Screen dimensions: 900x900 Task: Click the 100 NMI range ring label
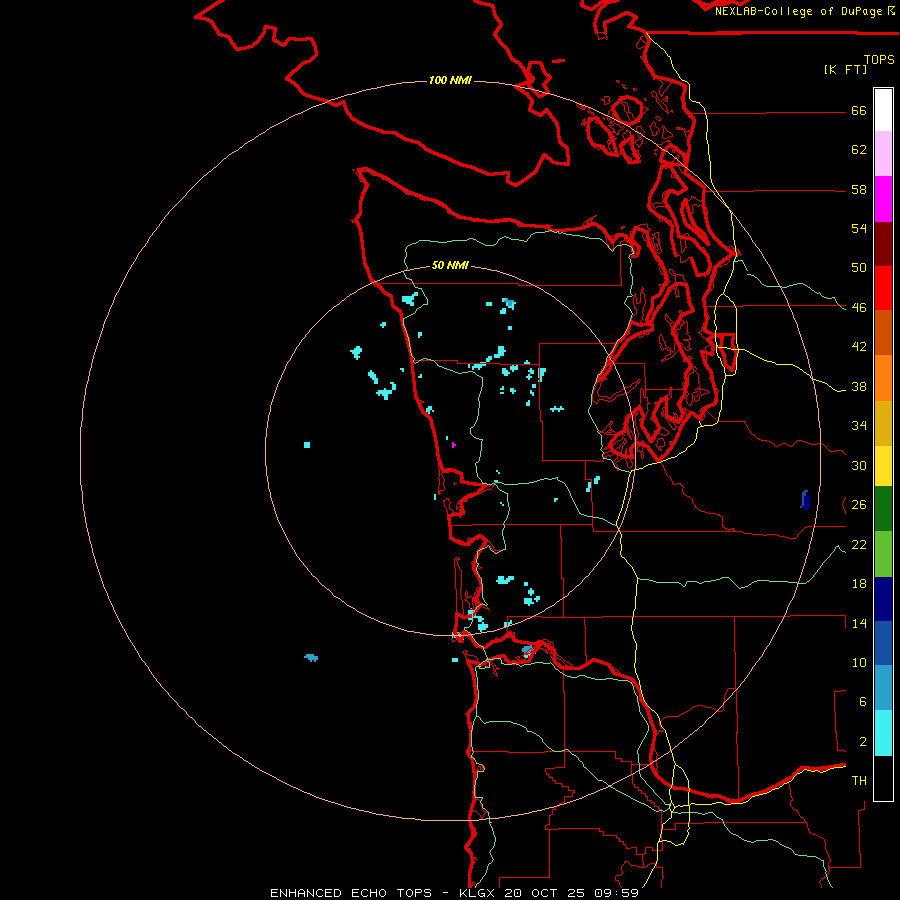point(450,80)
